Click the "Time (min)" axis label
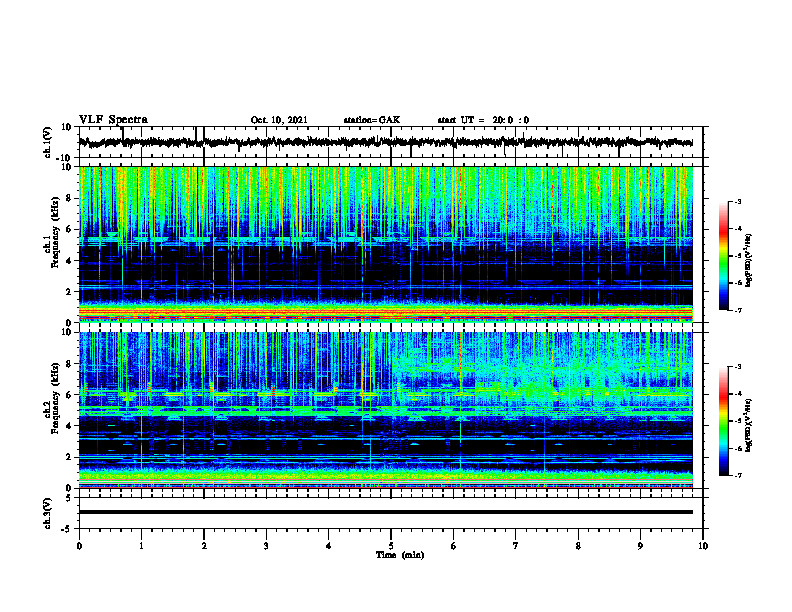 (x=400, y=555)
